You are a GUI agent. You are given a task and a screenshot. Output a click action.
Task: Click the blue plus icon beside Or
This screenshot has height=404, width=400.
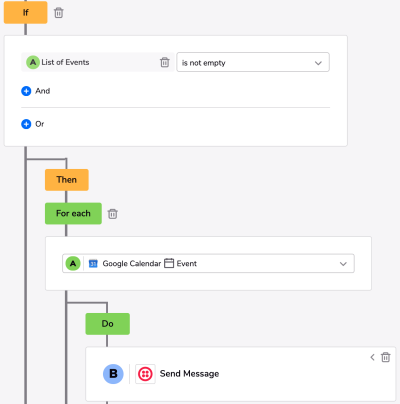click(26, 124)
